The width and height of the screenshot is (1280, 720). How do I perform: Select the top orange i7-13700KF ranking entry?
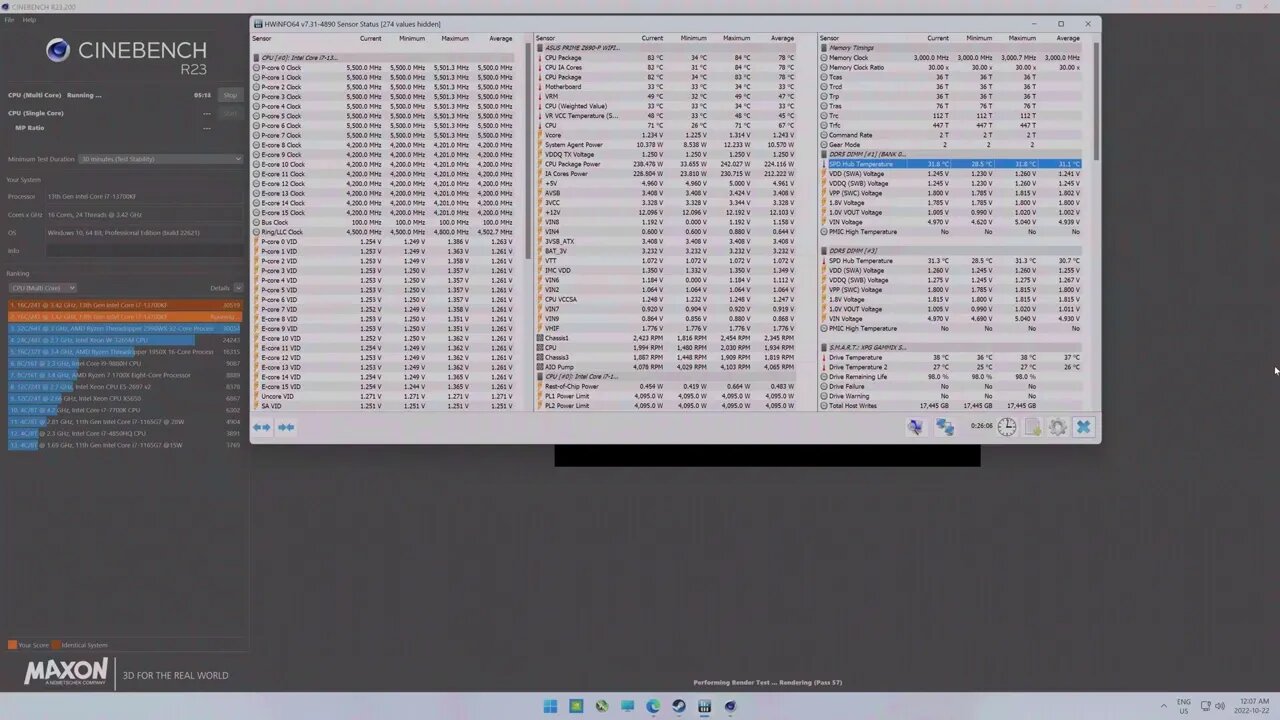(125, 305)
